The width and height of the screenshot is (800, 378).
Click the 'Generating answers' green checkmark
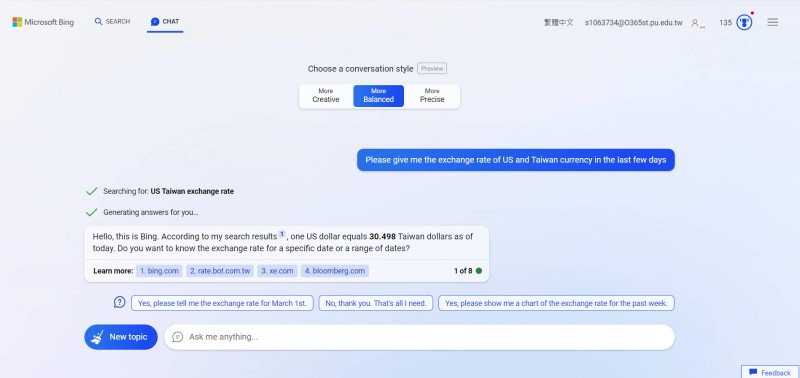(91, 212)
